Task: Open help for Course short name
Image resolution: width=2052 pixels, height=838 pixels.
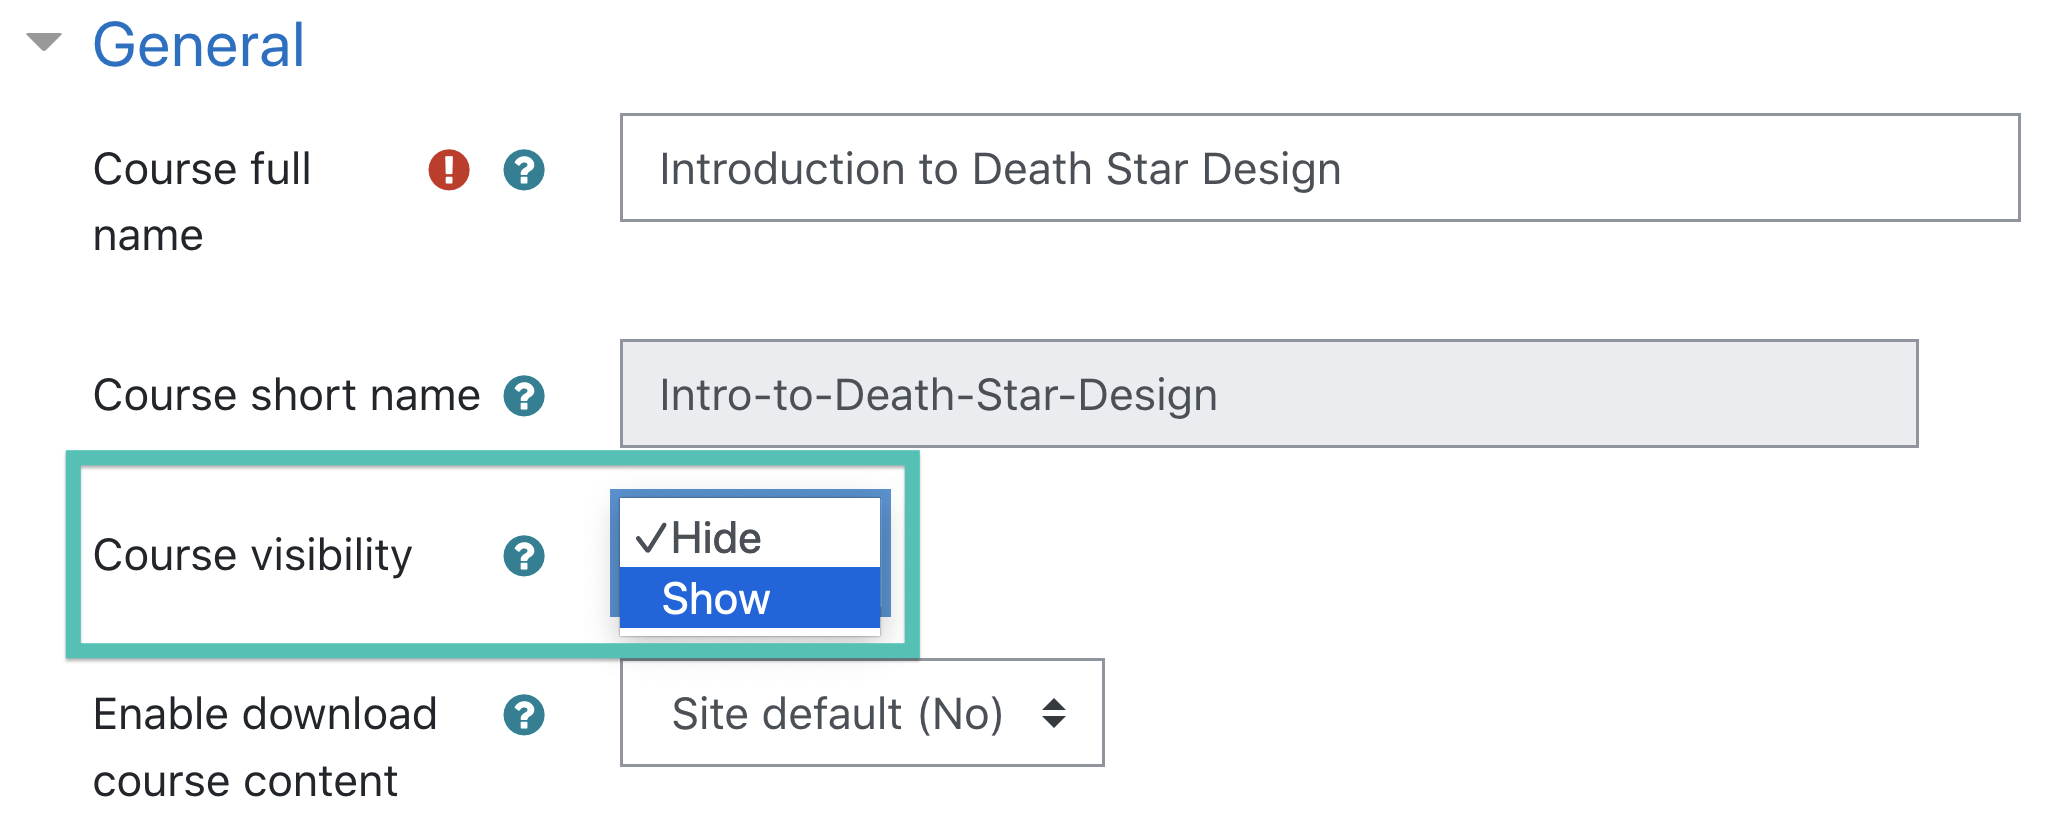Action: click(x=524, y=396)
